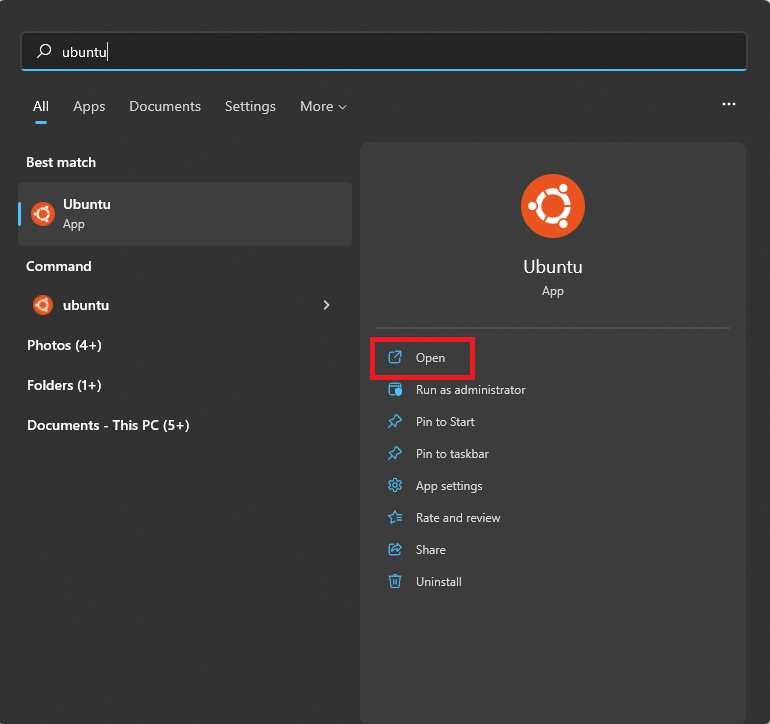Select the Ubuntu App best match
The width and height of the screenshot is (770, 724).
tap(185, 214)
